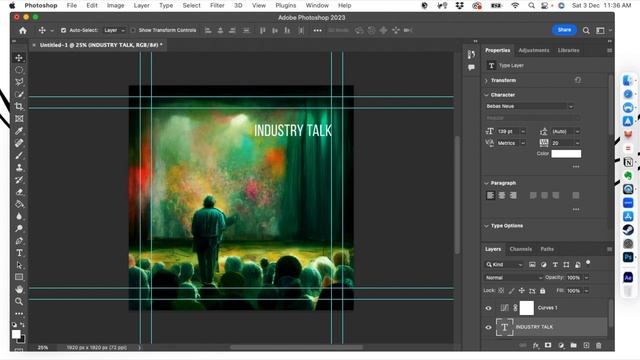The image size is (640, 360).
Task: Open the Edit Toolbar three-dots icon
Action: click(x=19, y=313)
